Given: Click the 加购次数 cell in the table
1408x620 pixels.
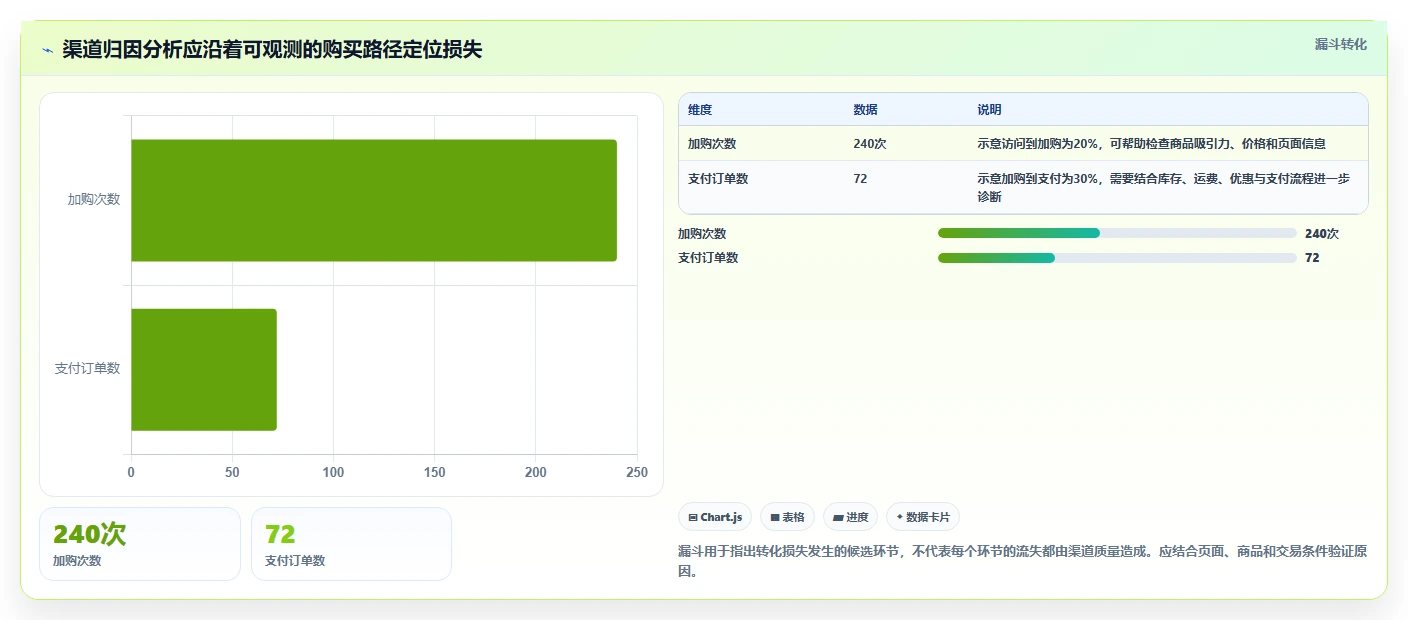Looking at the screenshot, I should pyautogui.click(x=712, y=143).
